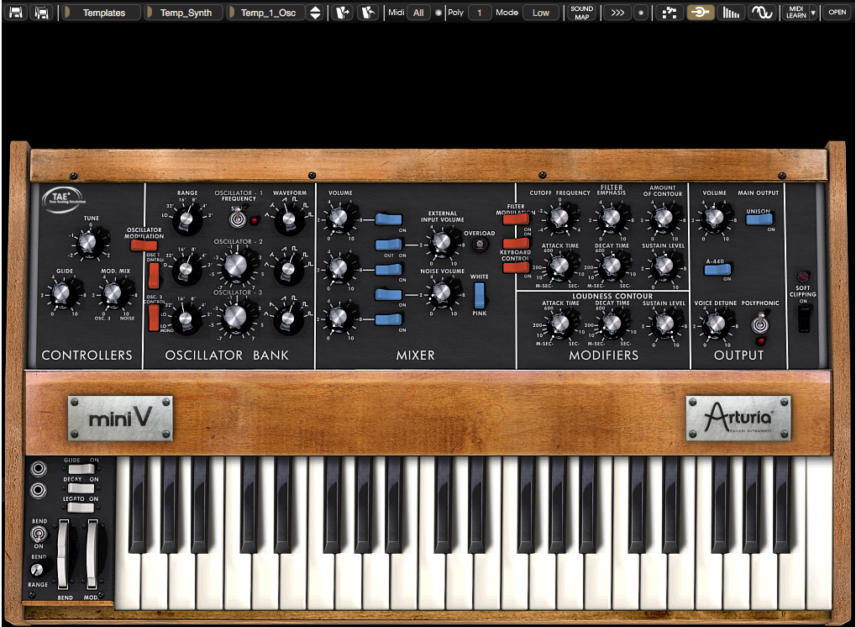The image size is (856, 627).
Task: Click the save-as disk icon
Action: pyautogui.click(x=41, y=12)
